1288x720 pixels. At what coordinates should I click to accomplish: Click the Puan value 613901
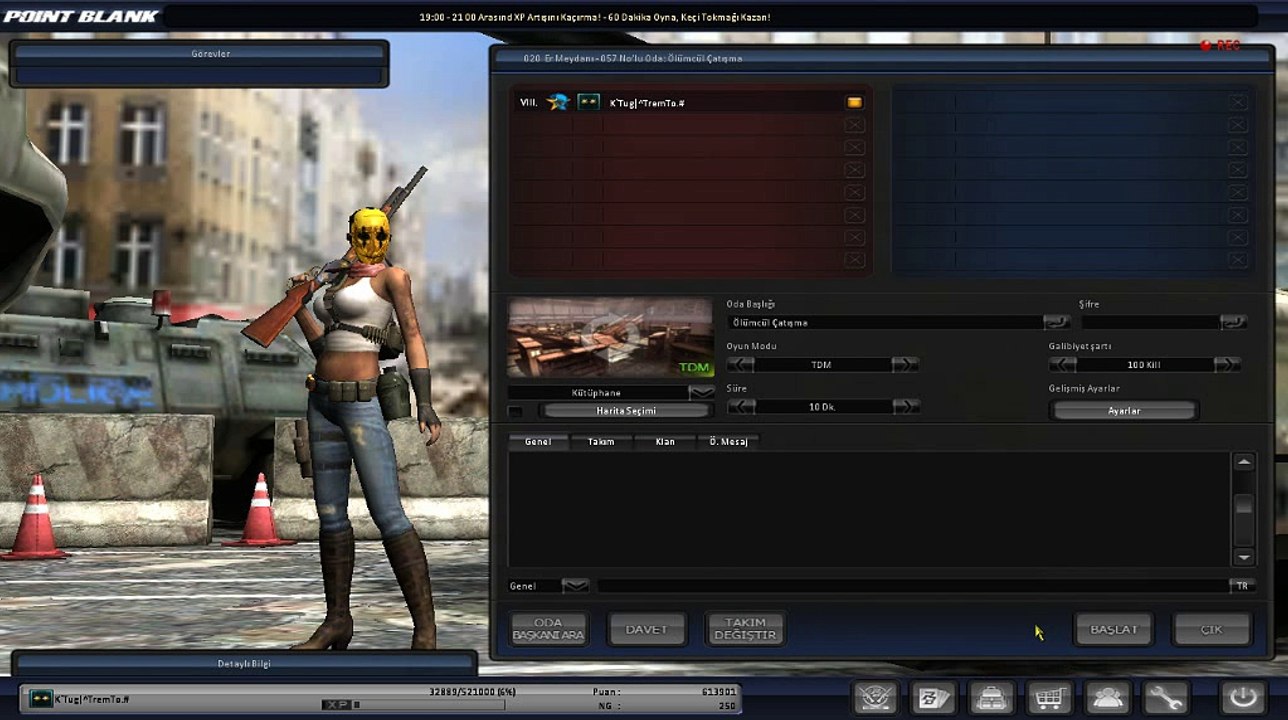tap(718, 691)
